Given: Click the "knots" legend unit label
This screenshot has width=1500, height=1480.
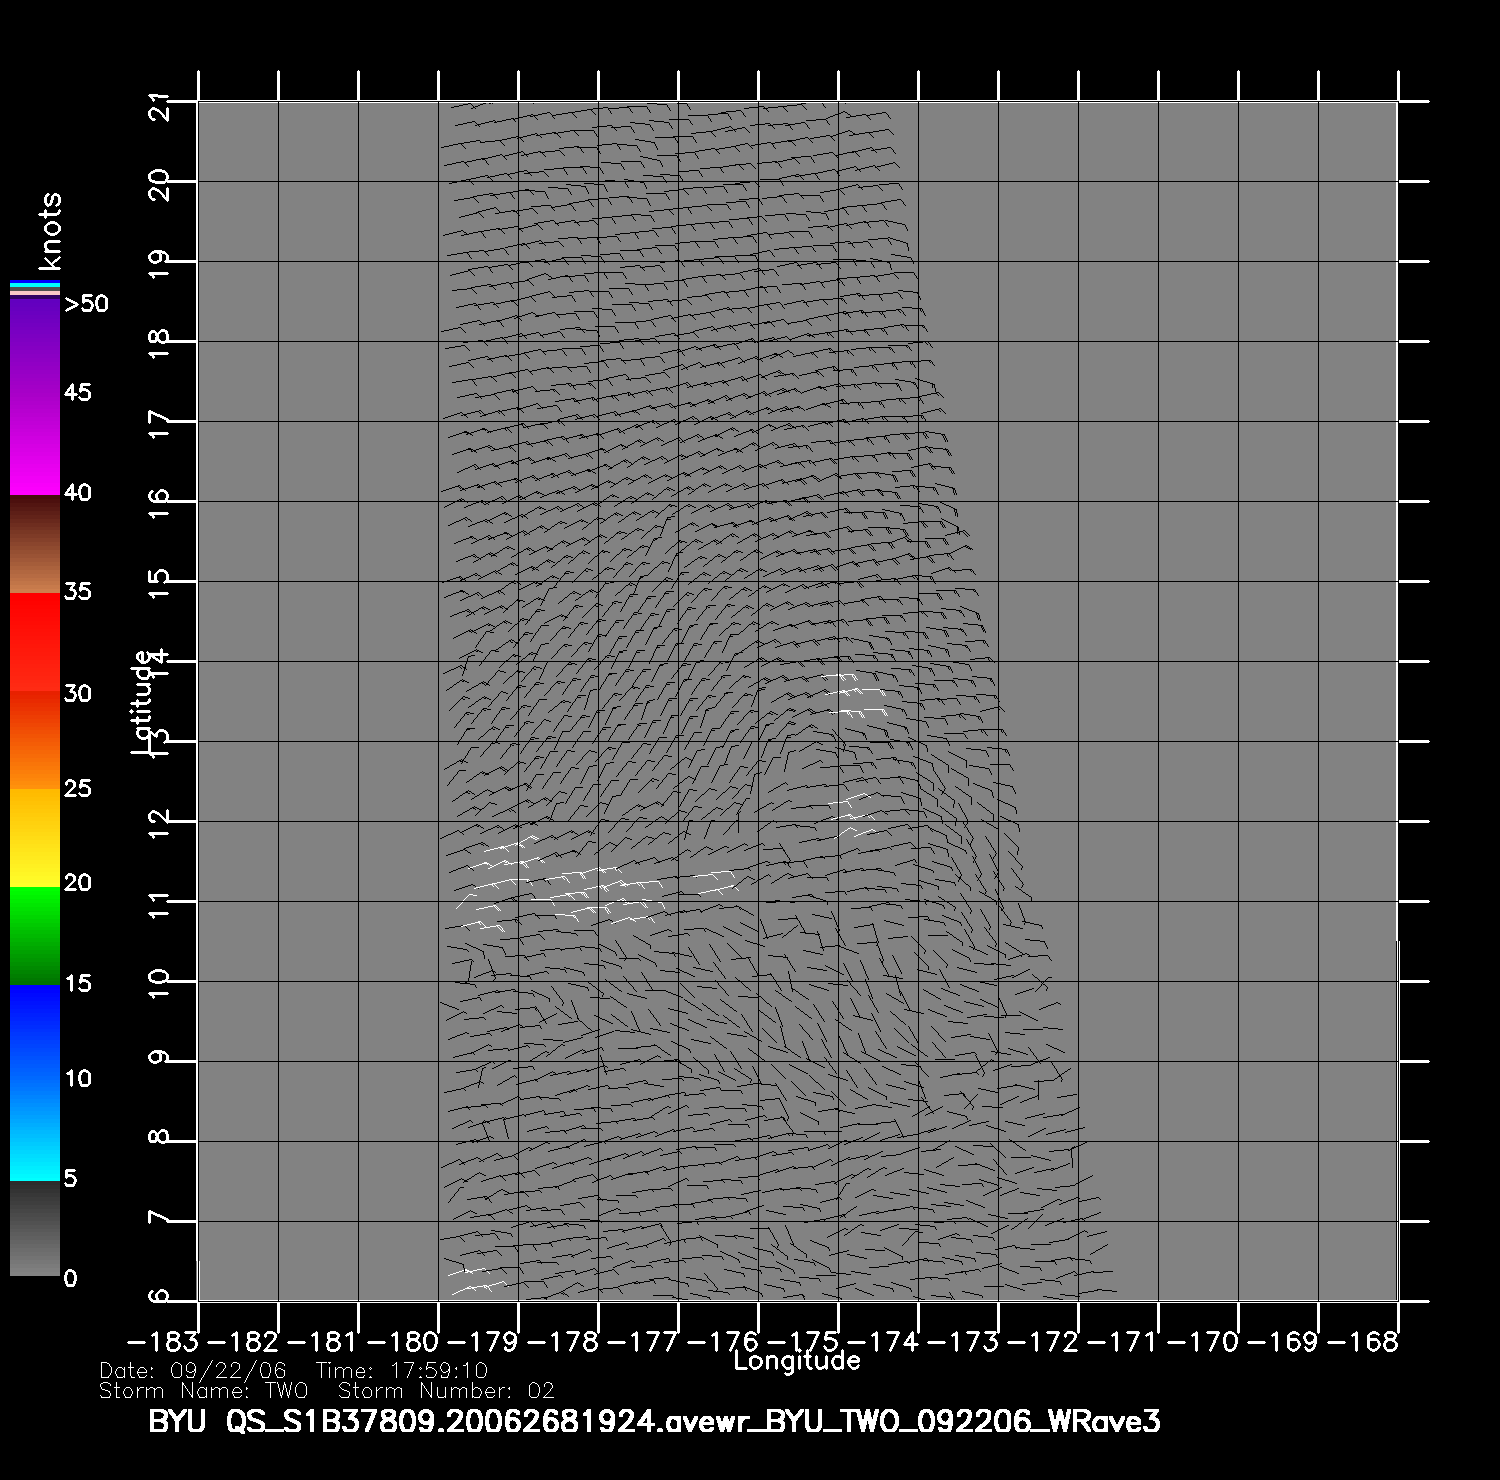Looking at the screenshot, I should coord(49,231).
